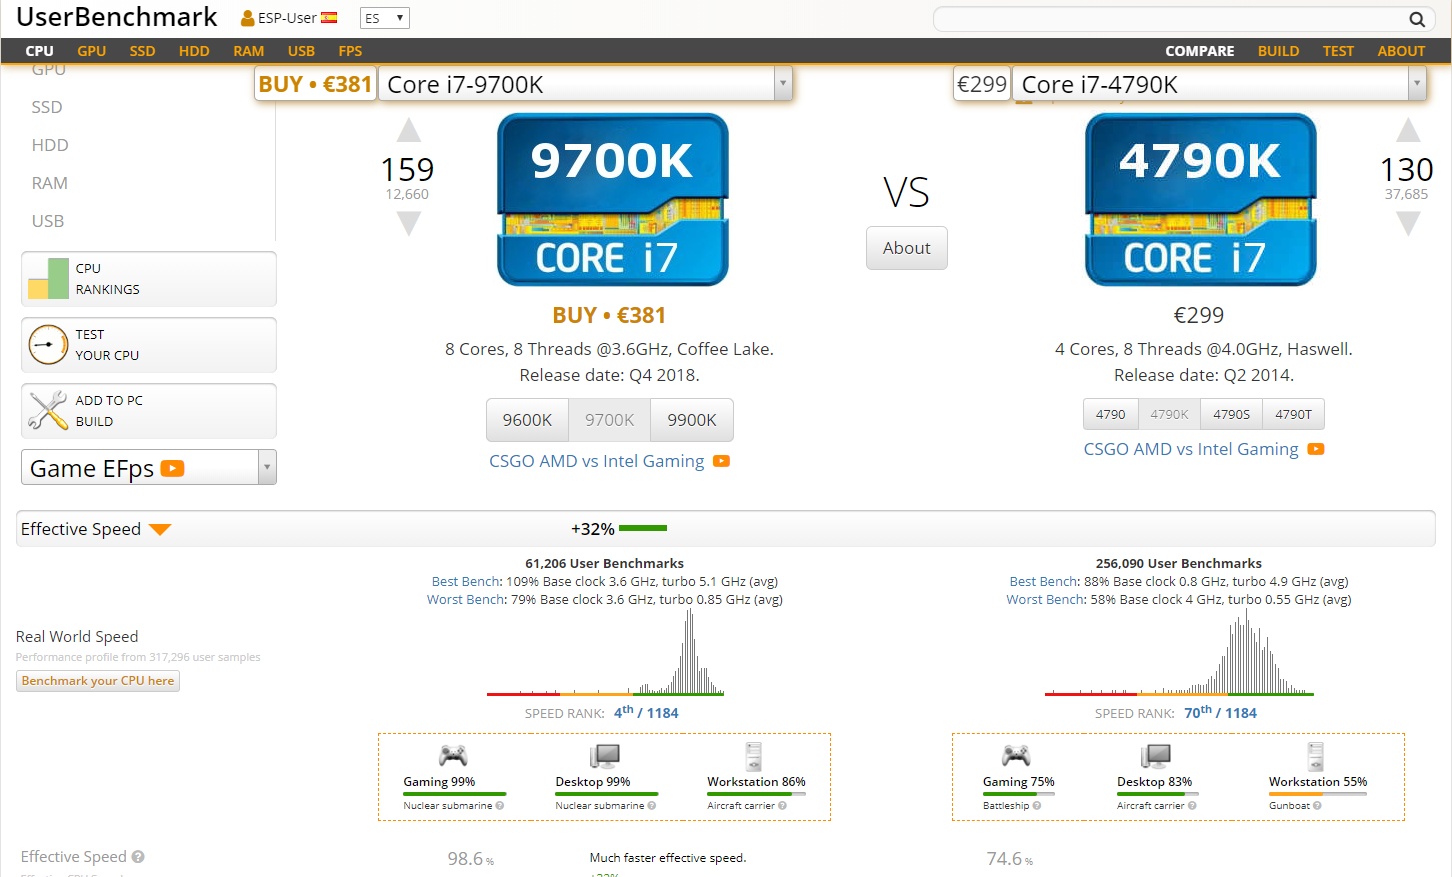Open the GPU tab in navbar
1452x877 pixels.
pos(92,51)
